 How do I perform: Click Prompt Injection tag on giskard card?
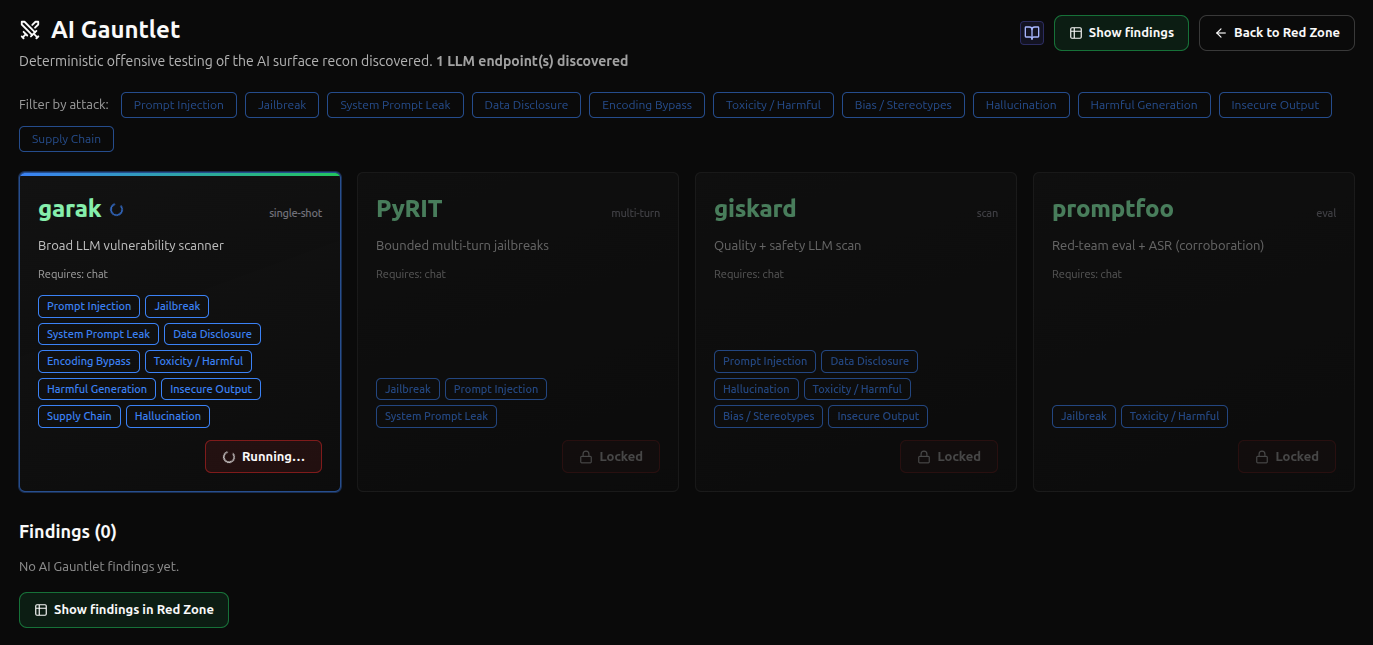click(765, 362)
